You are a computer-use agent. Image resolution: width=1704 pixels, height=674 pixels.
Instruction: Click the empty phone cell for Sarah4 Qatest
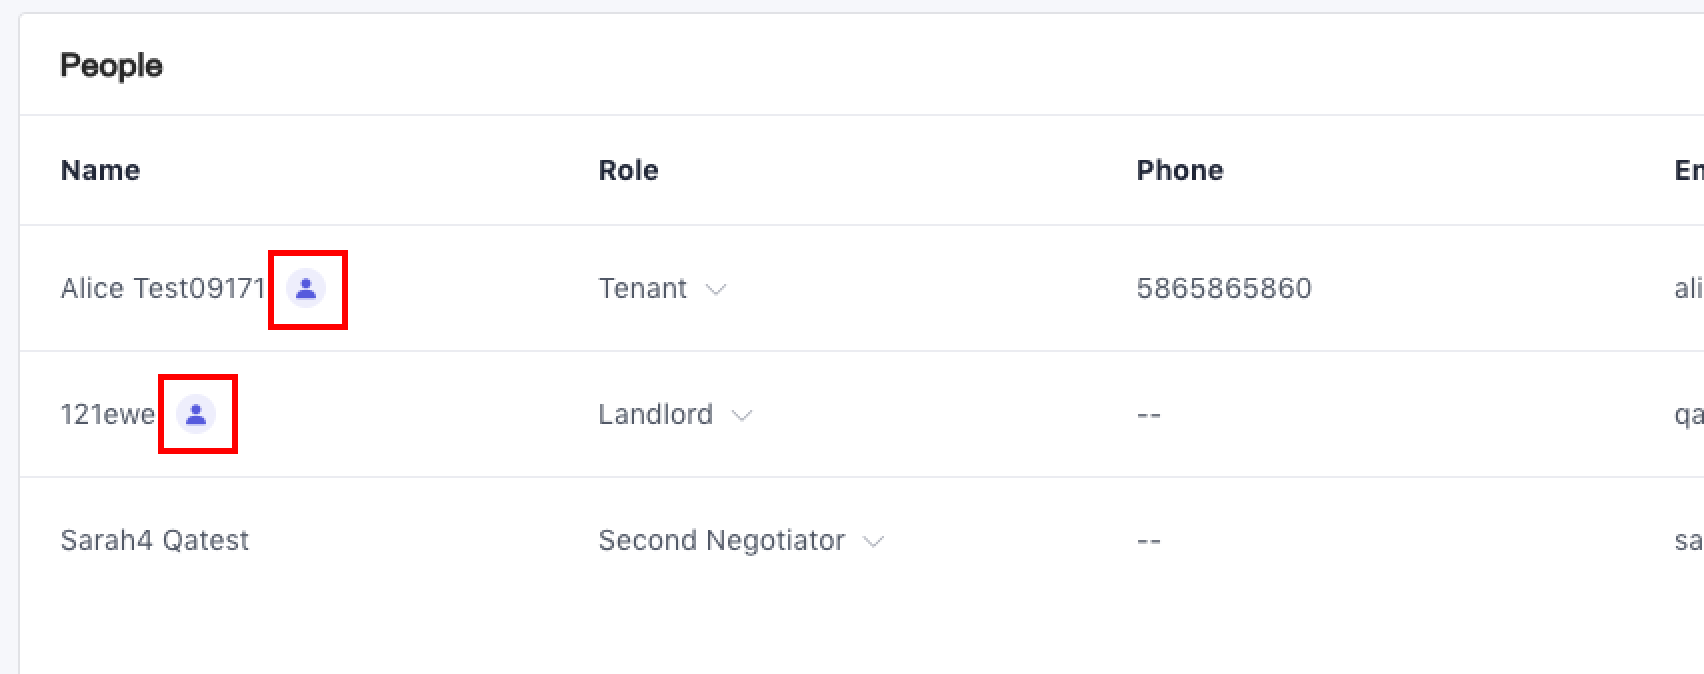tap(1149, 541)
